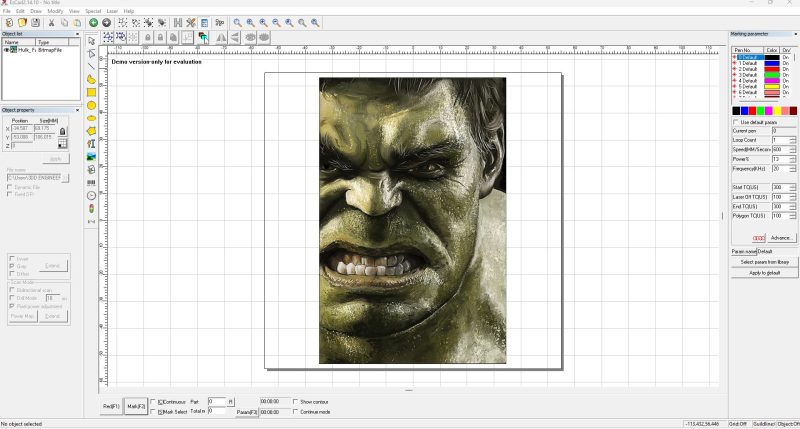Click the New file icon in toolbar

pos(9,22)
